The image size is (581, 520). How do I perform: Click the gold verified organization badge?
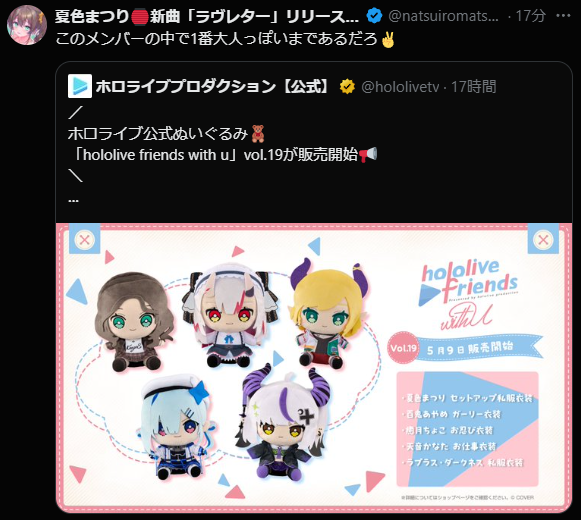[x=347, y=86]
